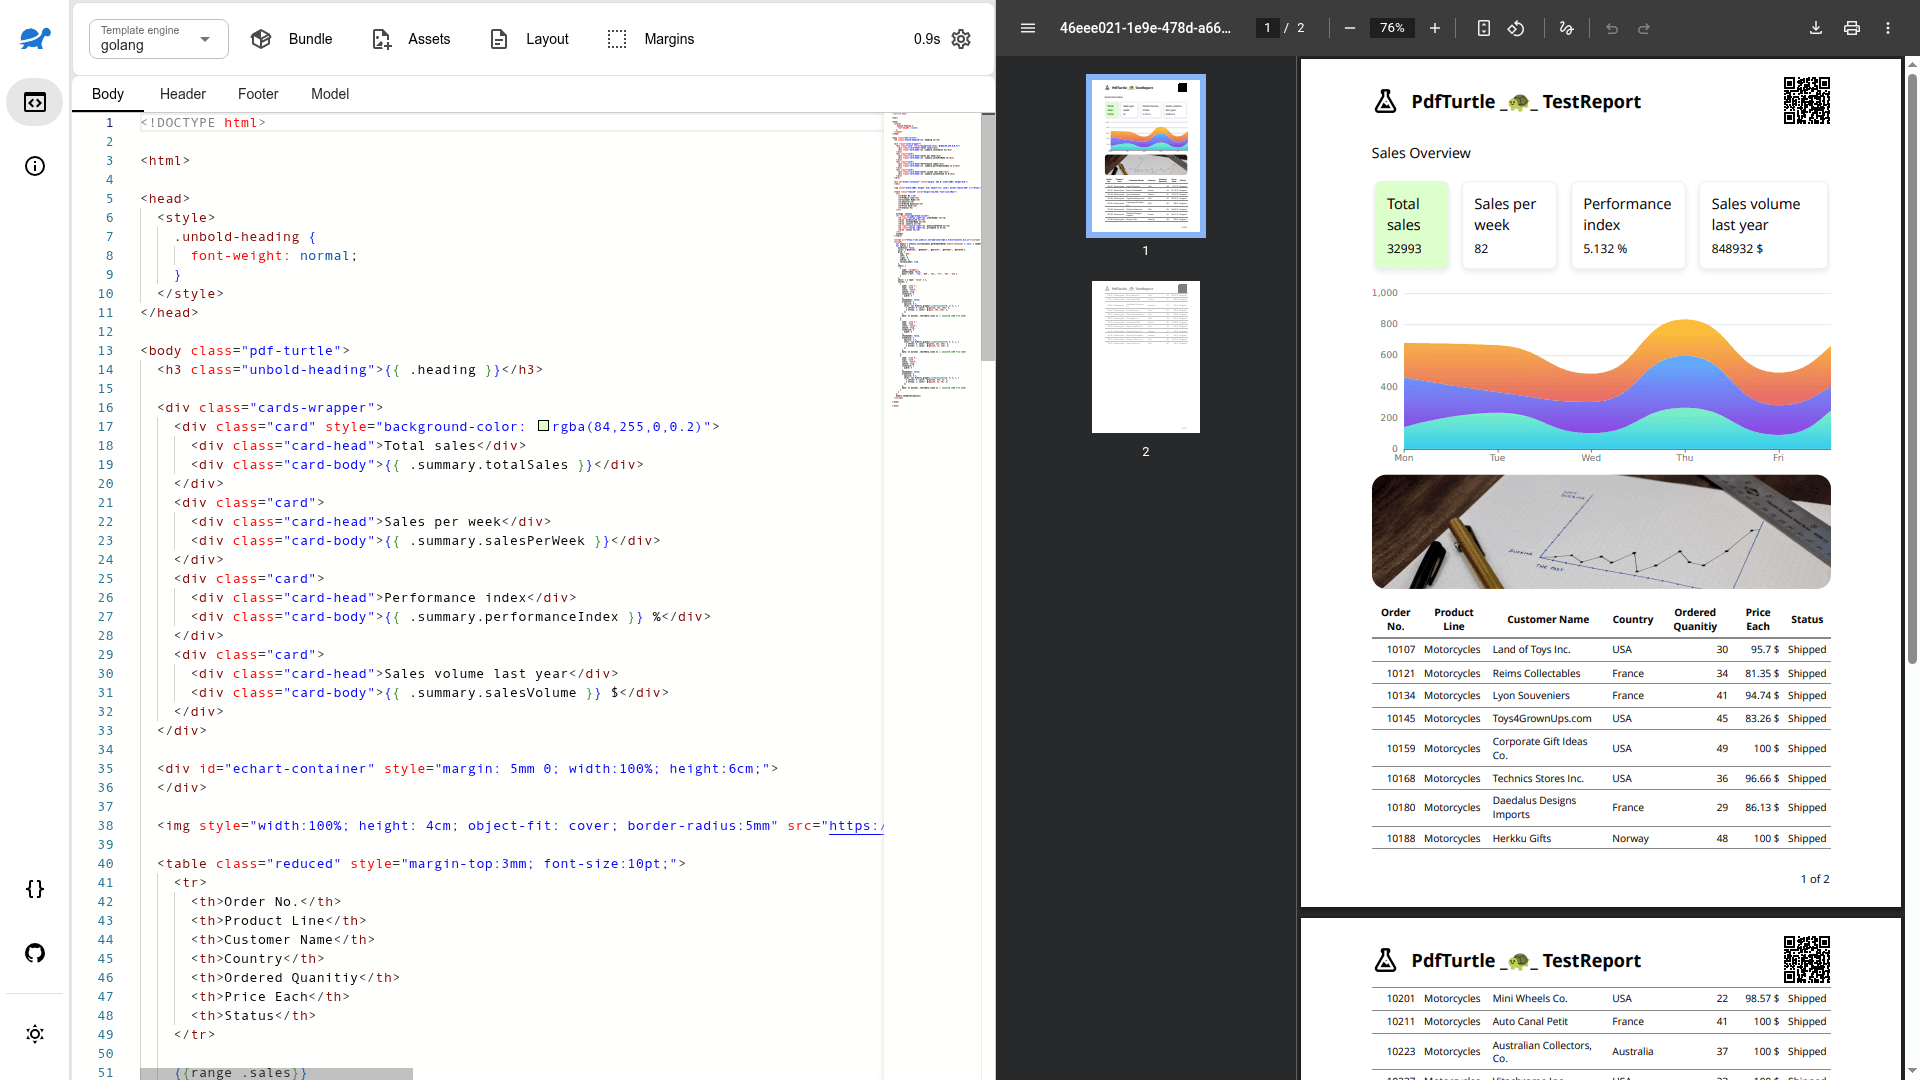Switch to the Header tab
Screen dimensions: 1920x1080
[x=183, y=94]
